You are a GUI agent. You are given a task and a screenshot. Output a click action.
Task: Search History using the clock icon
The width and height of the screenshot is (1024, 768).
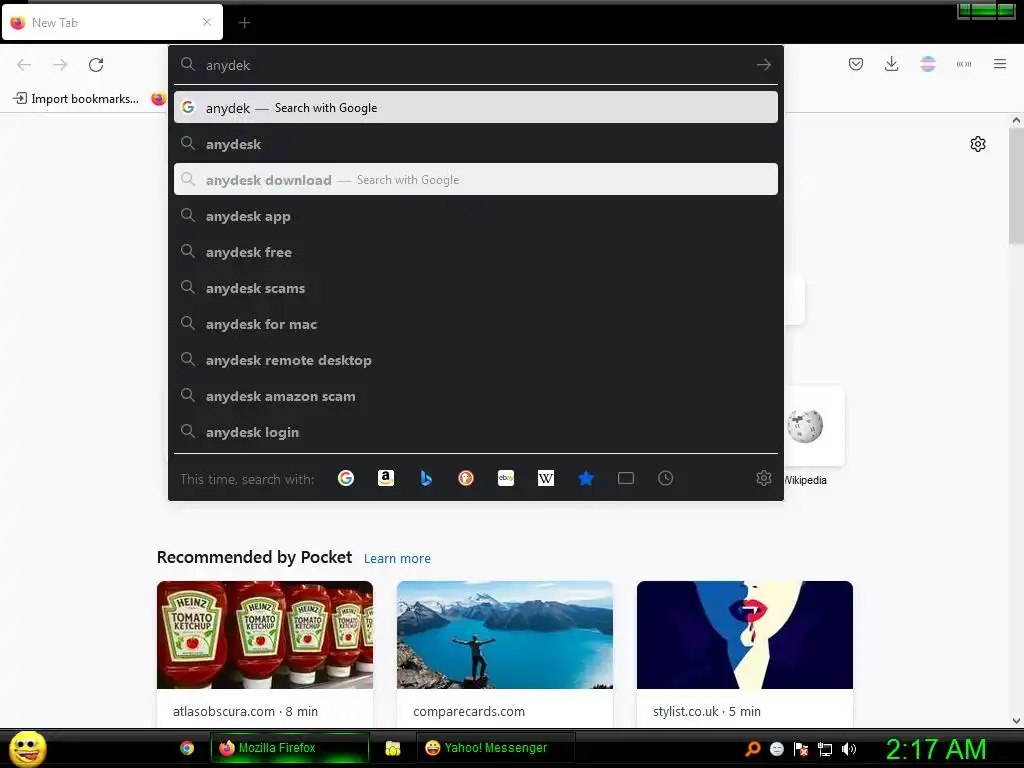coord(665,478)
